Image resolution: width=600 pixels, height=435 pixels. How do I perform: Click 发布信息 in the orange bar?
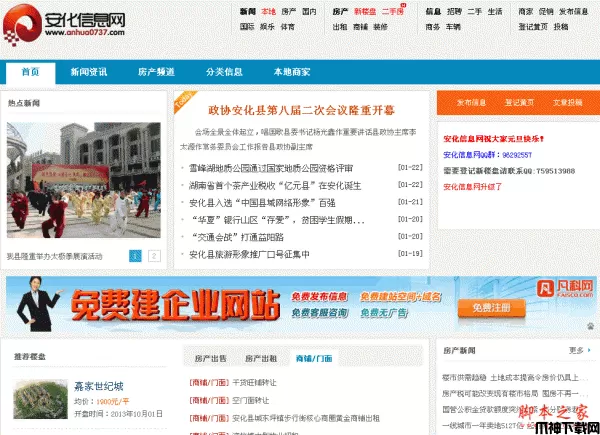point(471,103)
